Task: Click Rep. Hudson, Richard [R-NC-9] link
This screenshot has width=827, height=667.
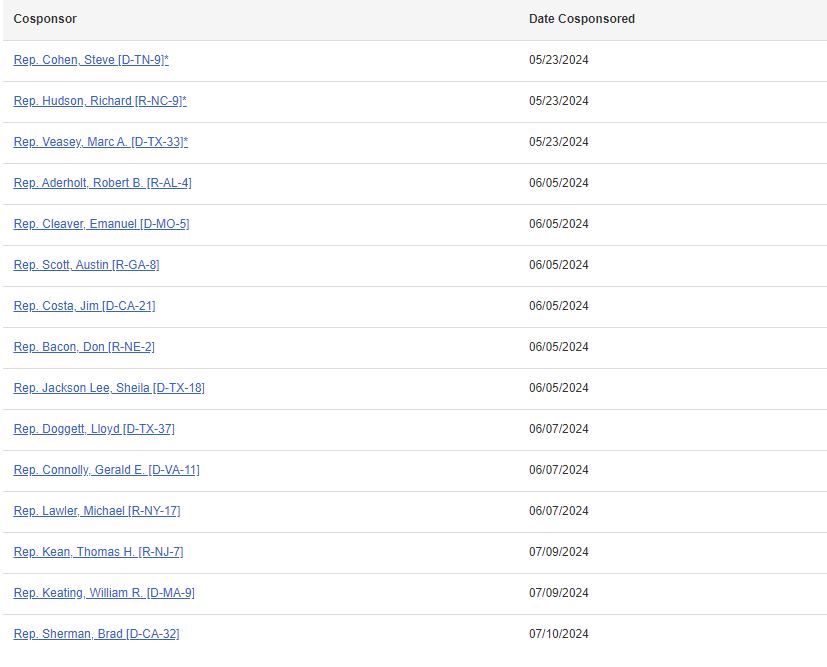Action: click(x=99, y=101)
